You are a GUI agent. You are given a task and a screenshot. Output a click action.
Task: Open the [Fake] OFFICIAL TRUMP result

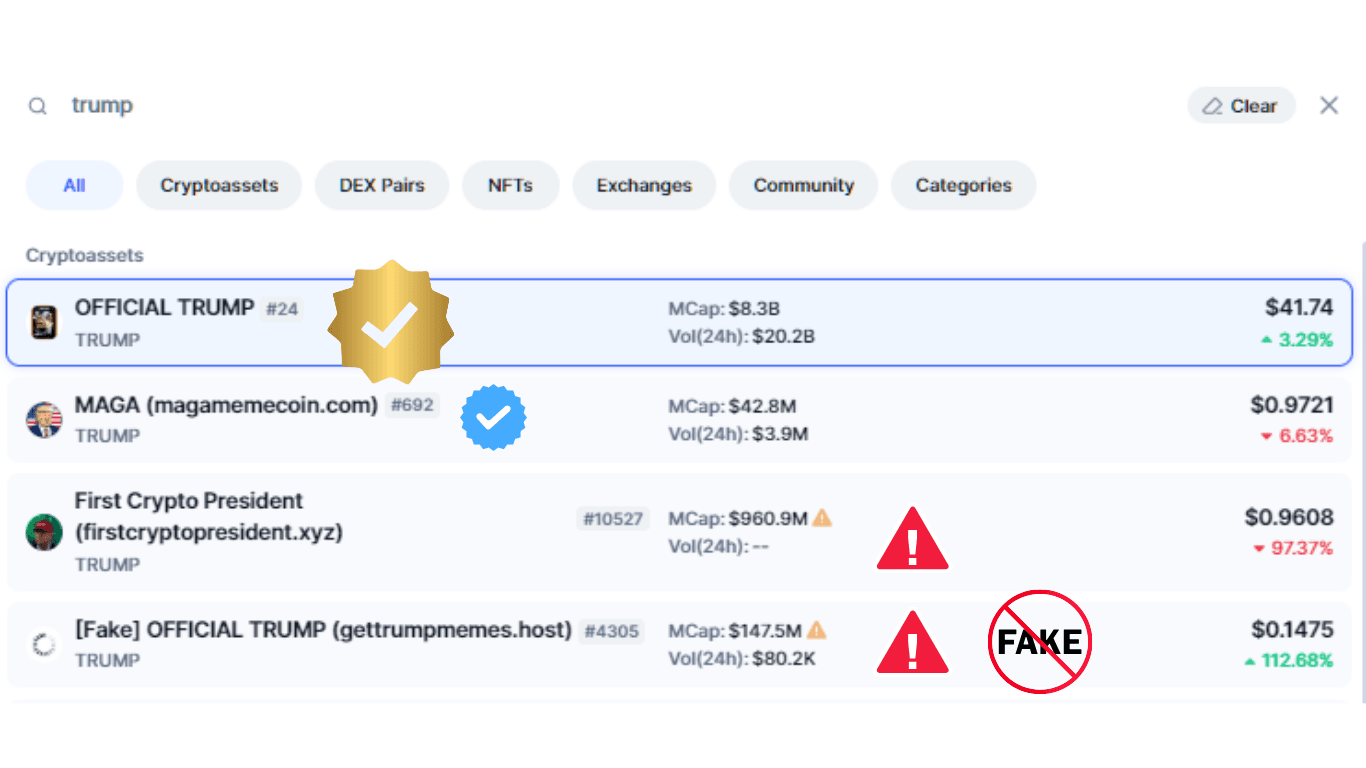tap(323, 630)
